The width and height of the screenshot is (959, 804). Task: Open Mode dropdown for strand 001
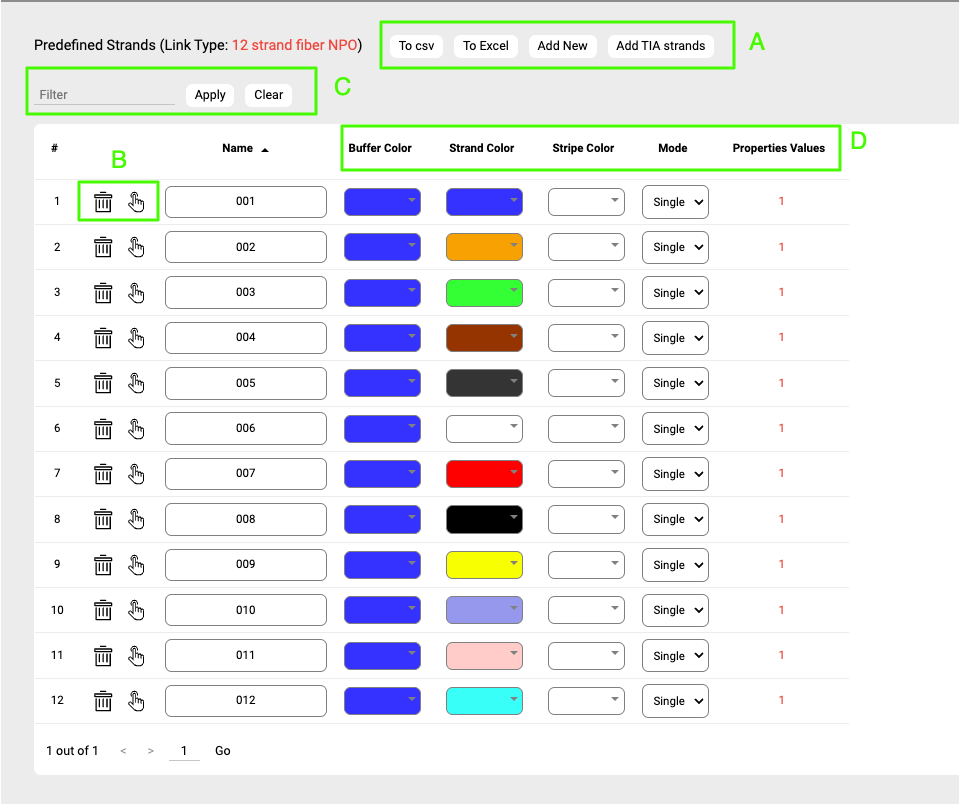coord(675,202)
